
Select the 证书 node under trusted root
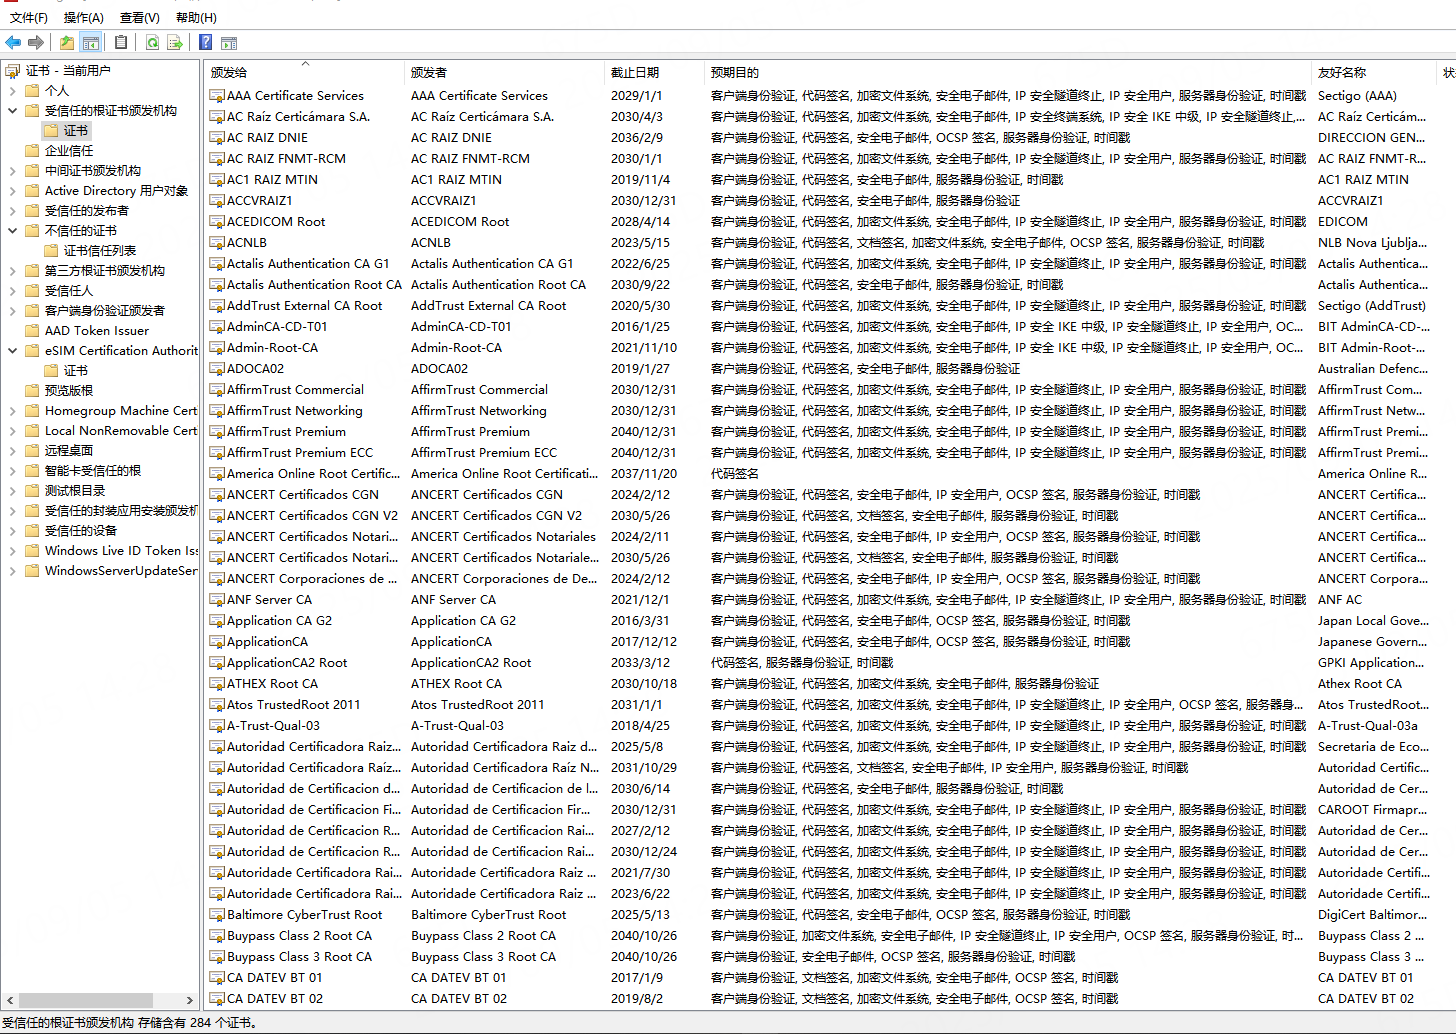[x=76, y=130]
